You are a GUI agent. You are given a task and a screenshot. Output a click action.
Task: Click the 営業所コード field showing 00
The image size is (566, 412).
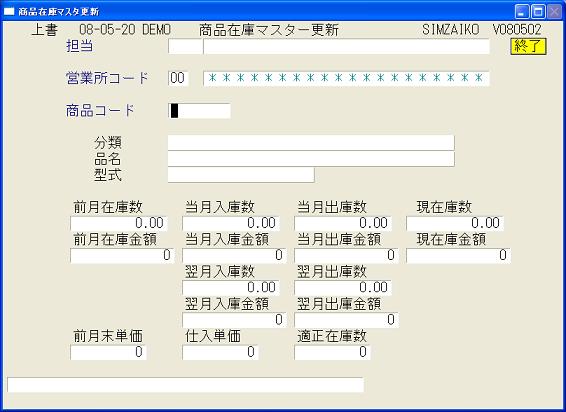(x=178, y=78)
